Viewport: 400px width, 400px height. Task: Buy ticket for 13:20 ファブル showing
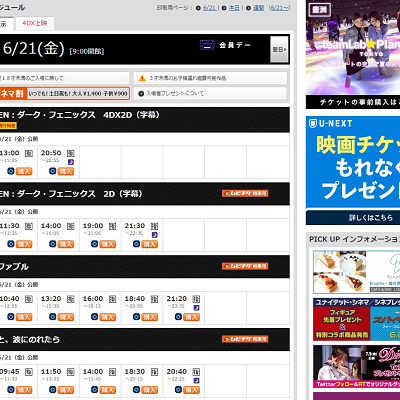point(66,317)
